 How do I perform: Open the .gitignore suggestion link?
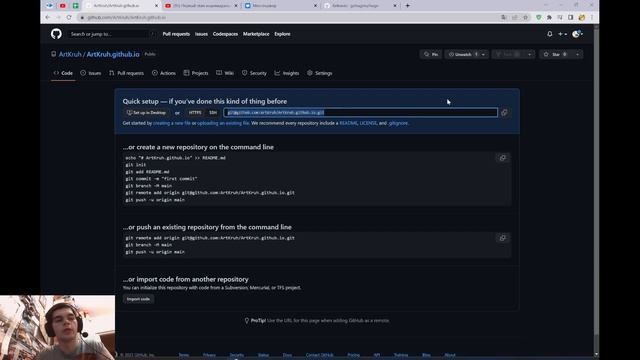tap(398, 123)
